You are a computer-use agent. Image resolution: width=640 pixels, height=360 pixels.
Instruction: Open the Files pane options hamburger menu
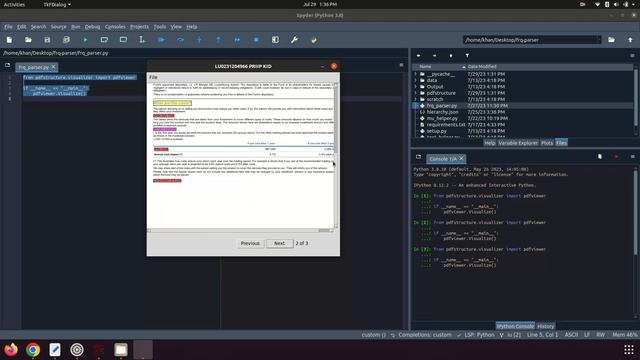(632, 56)
